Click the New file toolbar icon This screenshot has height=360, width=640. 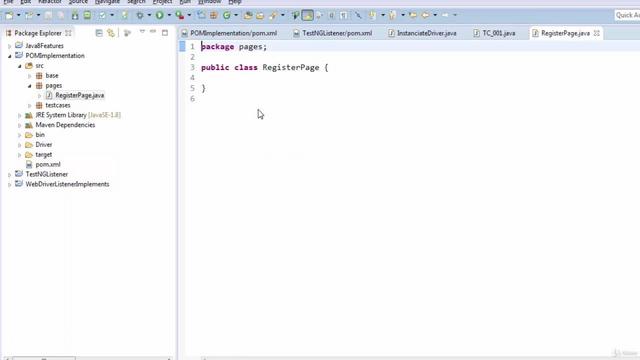[x=9, y=16]
